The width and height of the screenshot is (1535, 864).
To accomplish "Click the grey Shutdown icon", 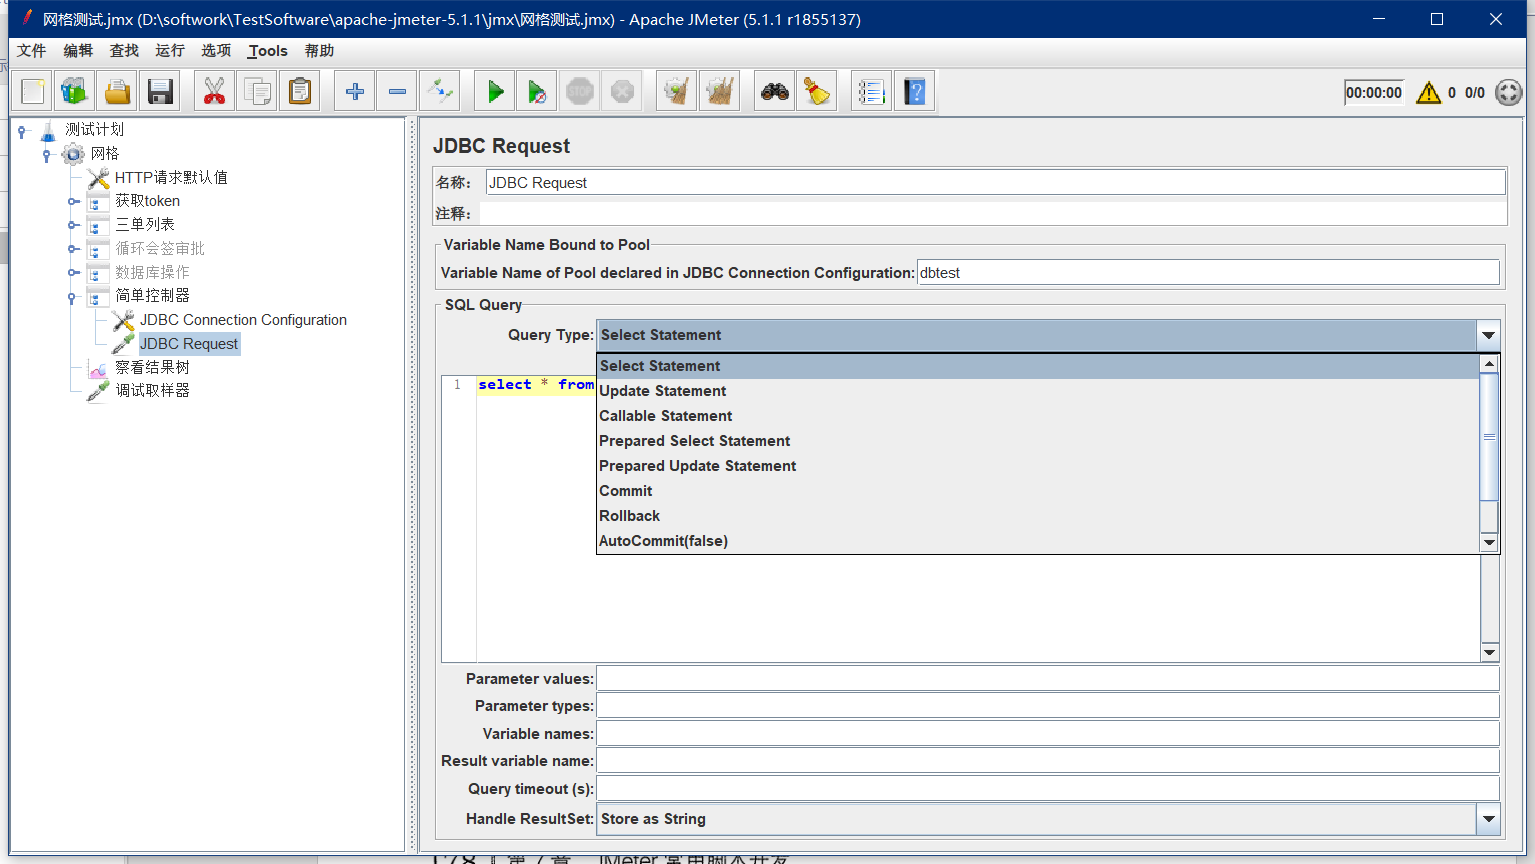I will [x=622, y=92].
